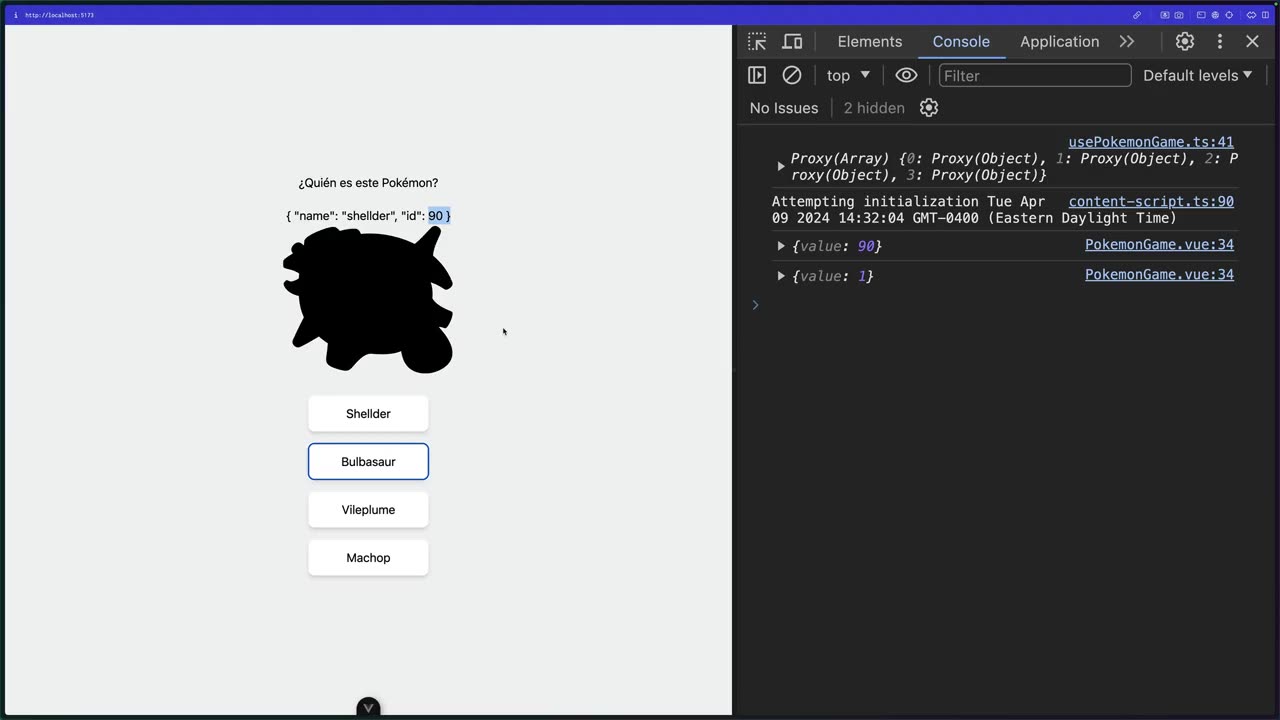Image resolution: width=1280 pixels, height=720 pixels.
Task: Click the developer code brackets icon
Action: click(x=1251, y=15)
